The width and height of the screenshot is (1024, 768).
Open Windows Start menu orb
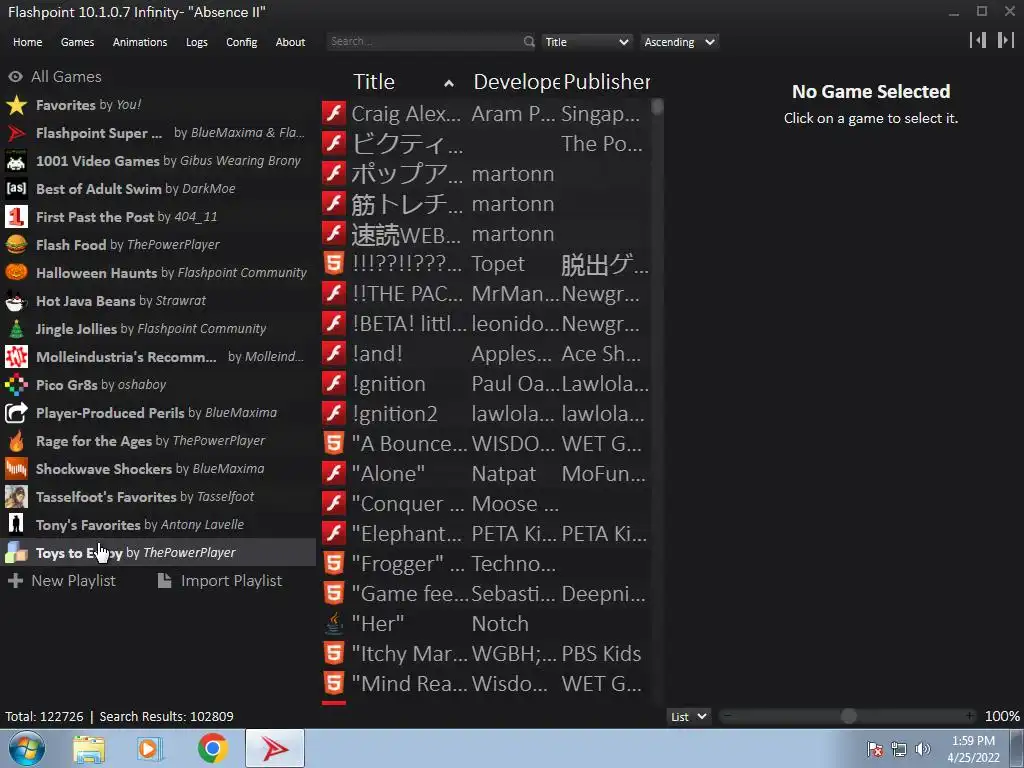pos(27,748)
